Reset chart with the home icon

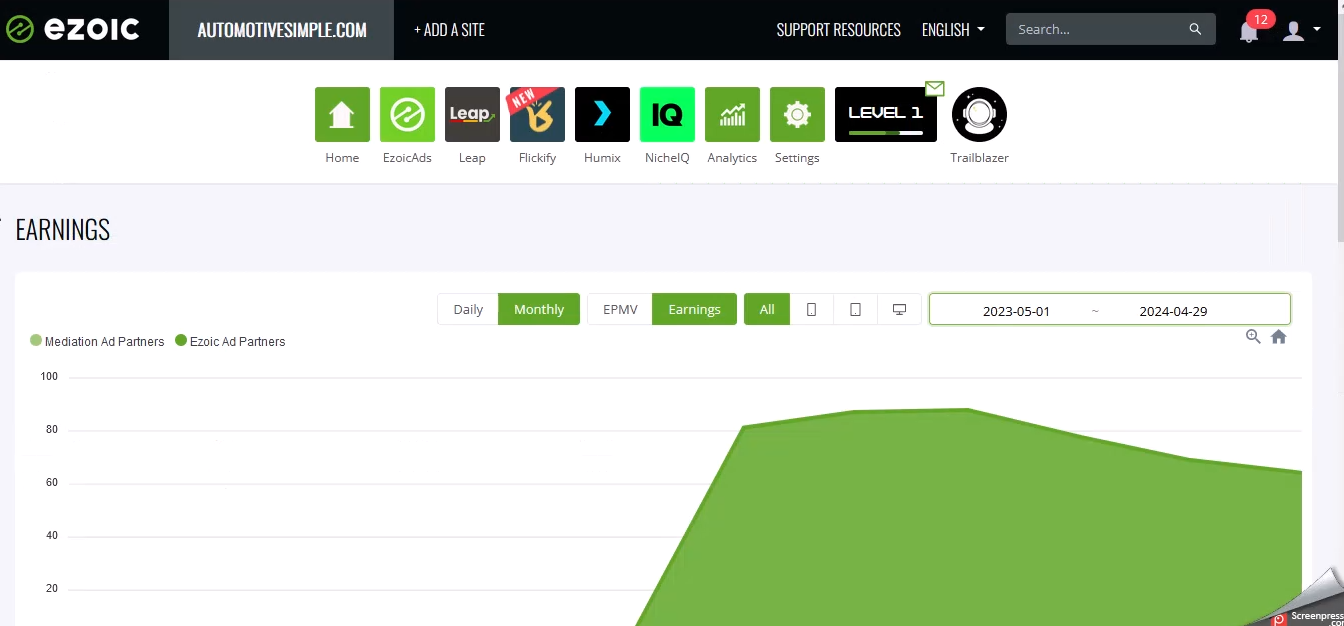(1278, 337)
